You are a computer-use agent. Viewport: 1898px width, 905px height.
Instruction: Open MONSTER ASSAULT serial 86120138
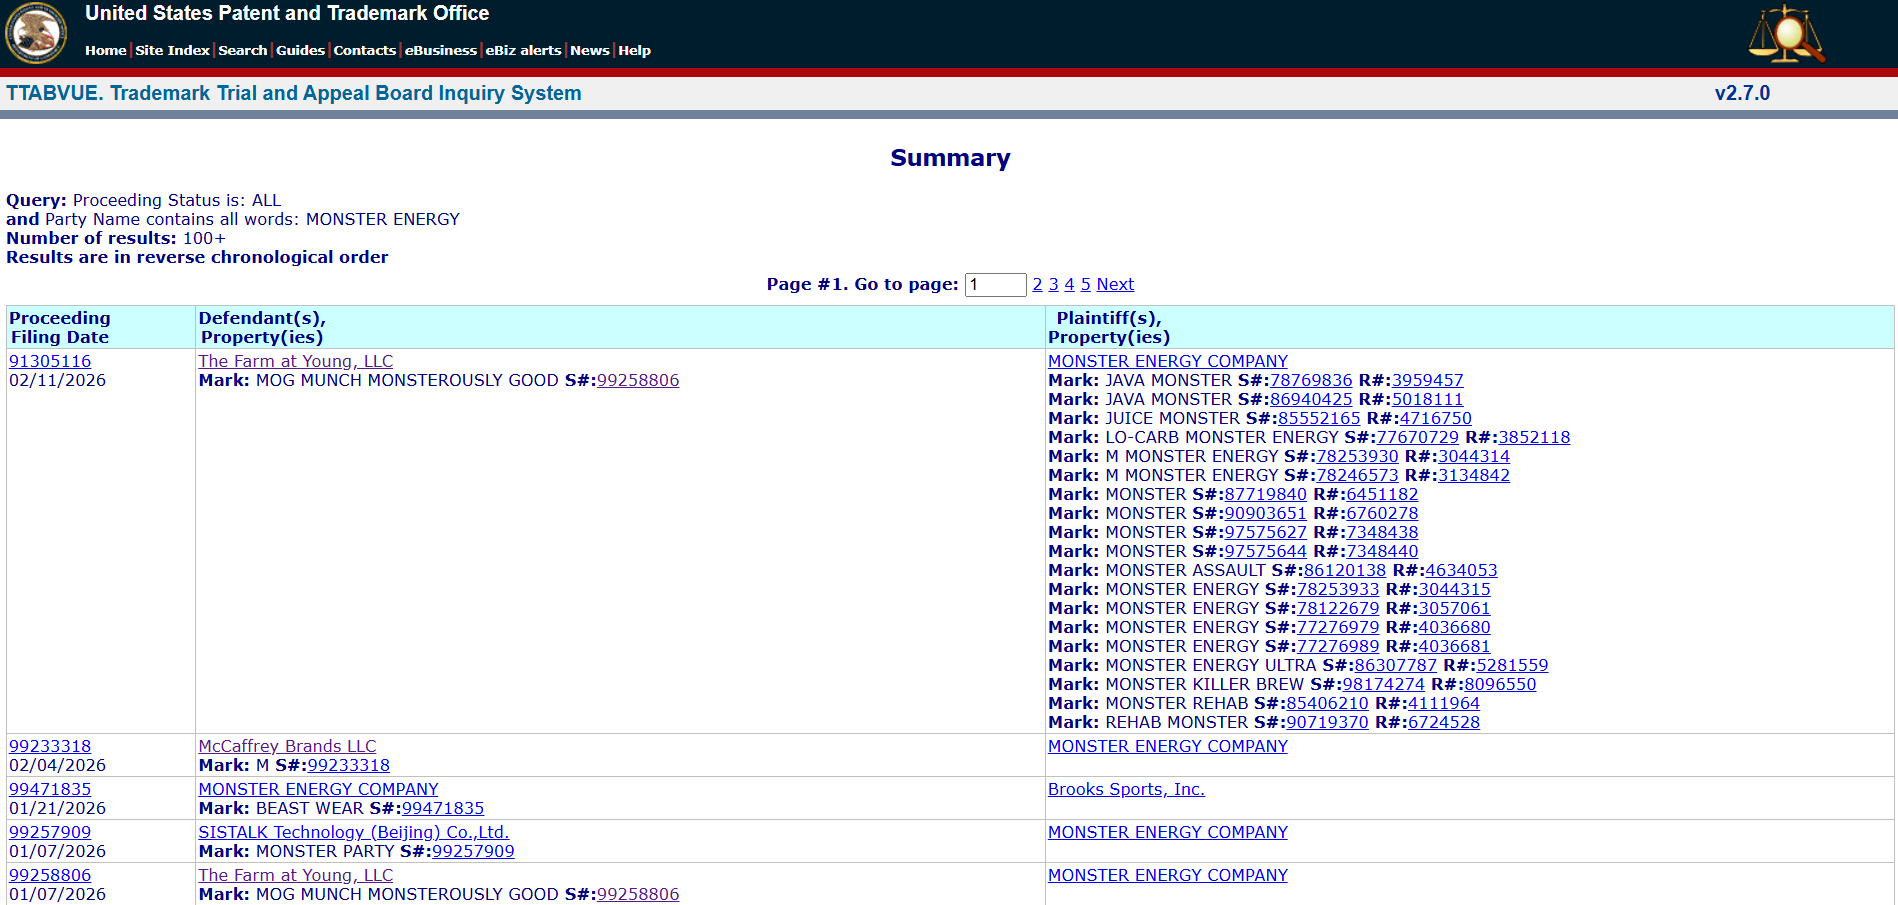click(1345, 570)
